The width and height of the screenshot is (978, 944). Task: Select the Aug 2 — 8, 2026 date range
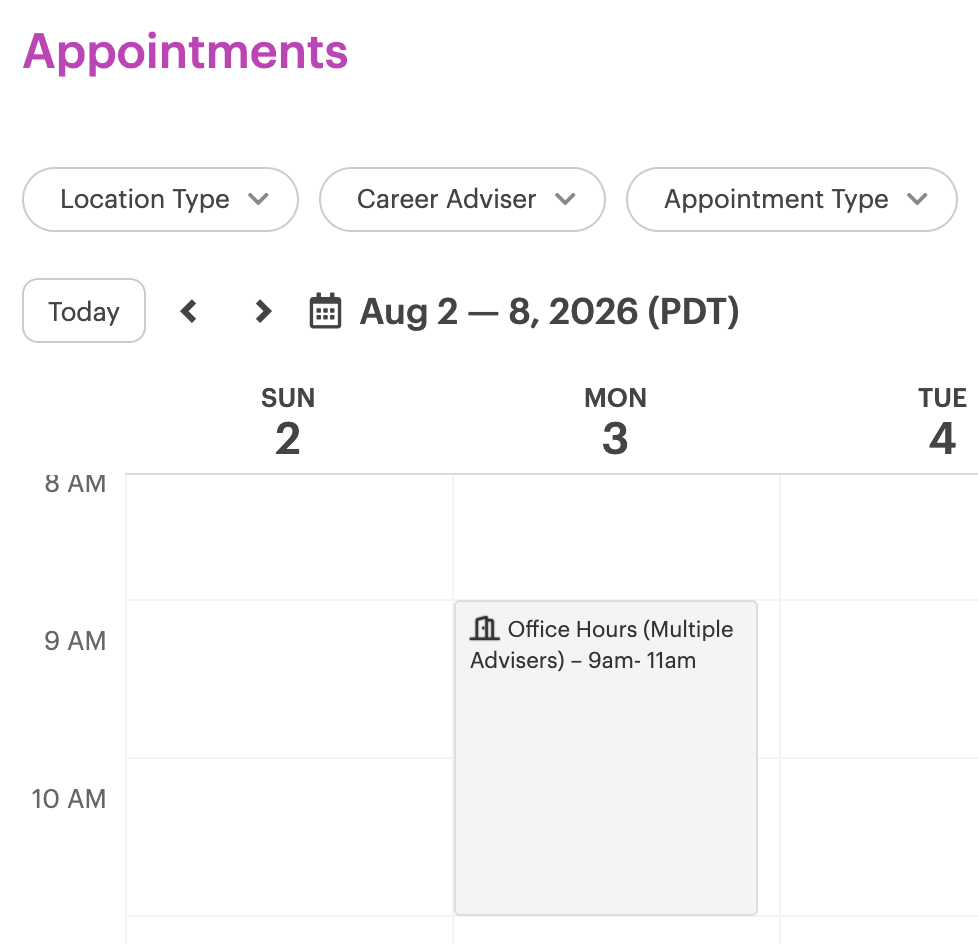tap(549, 311)
